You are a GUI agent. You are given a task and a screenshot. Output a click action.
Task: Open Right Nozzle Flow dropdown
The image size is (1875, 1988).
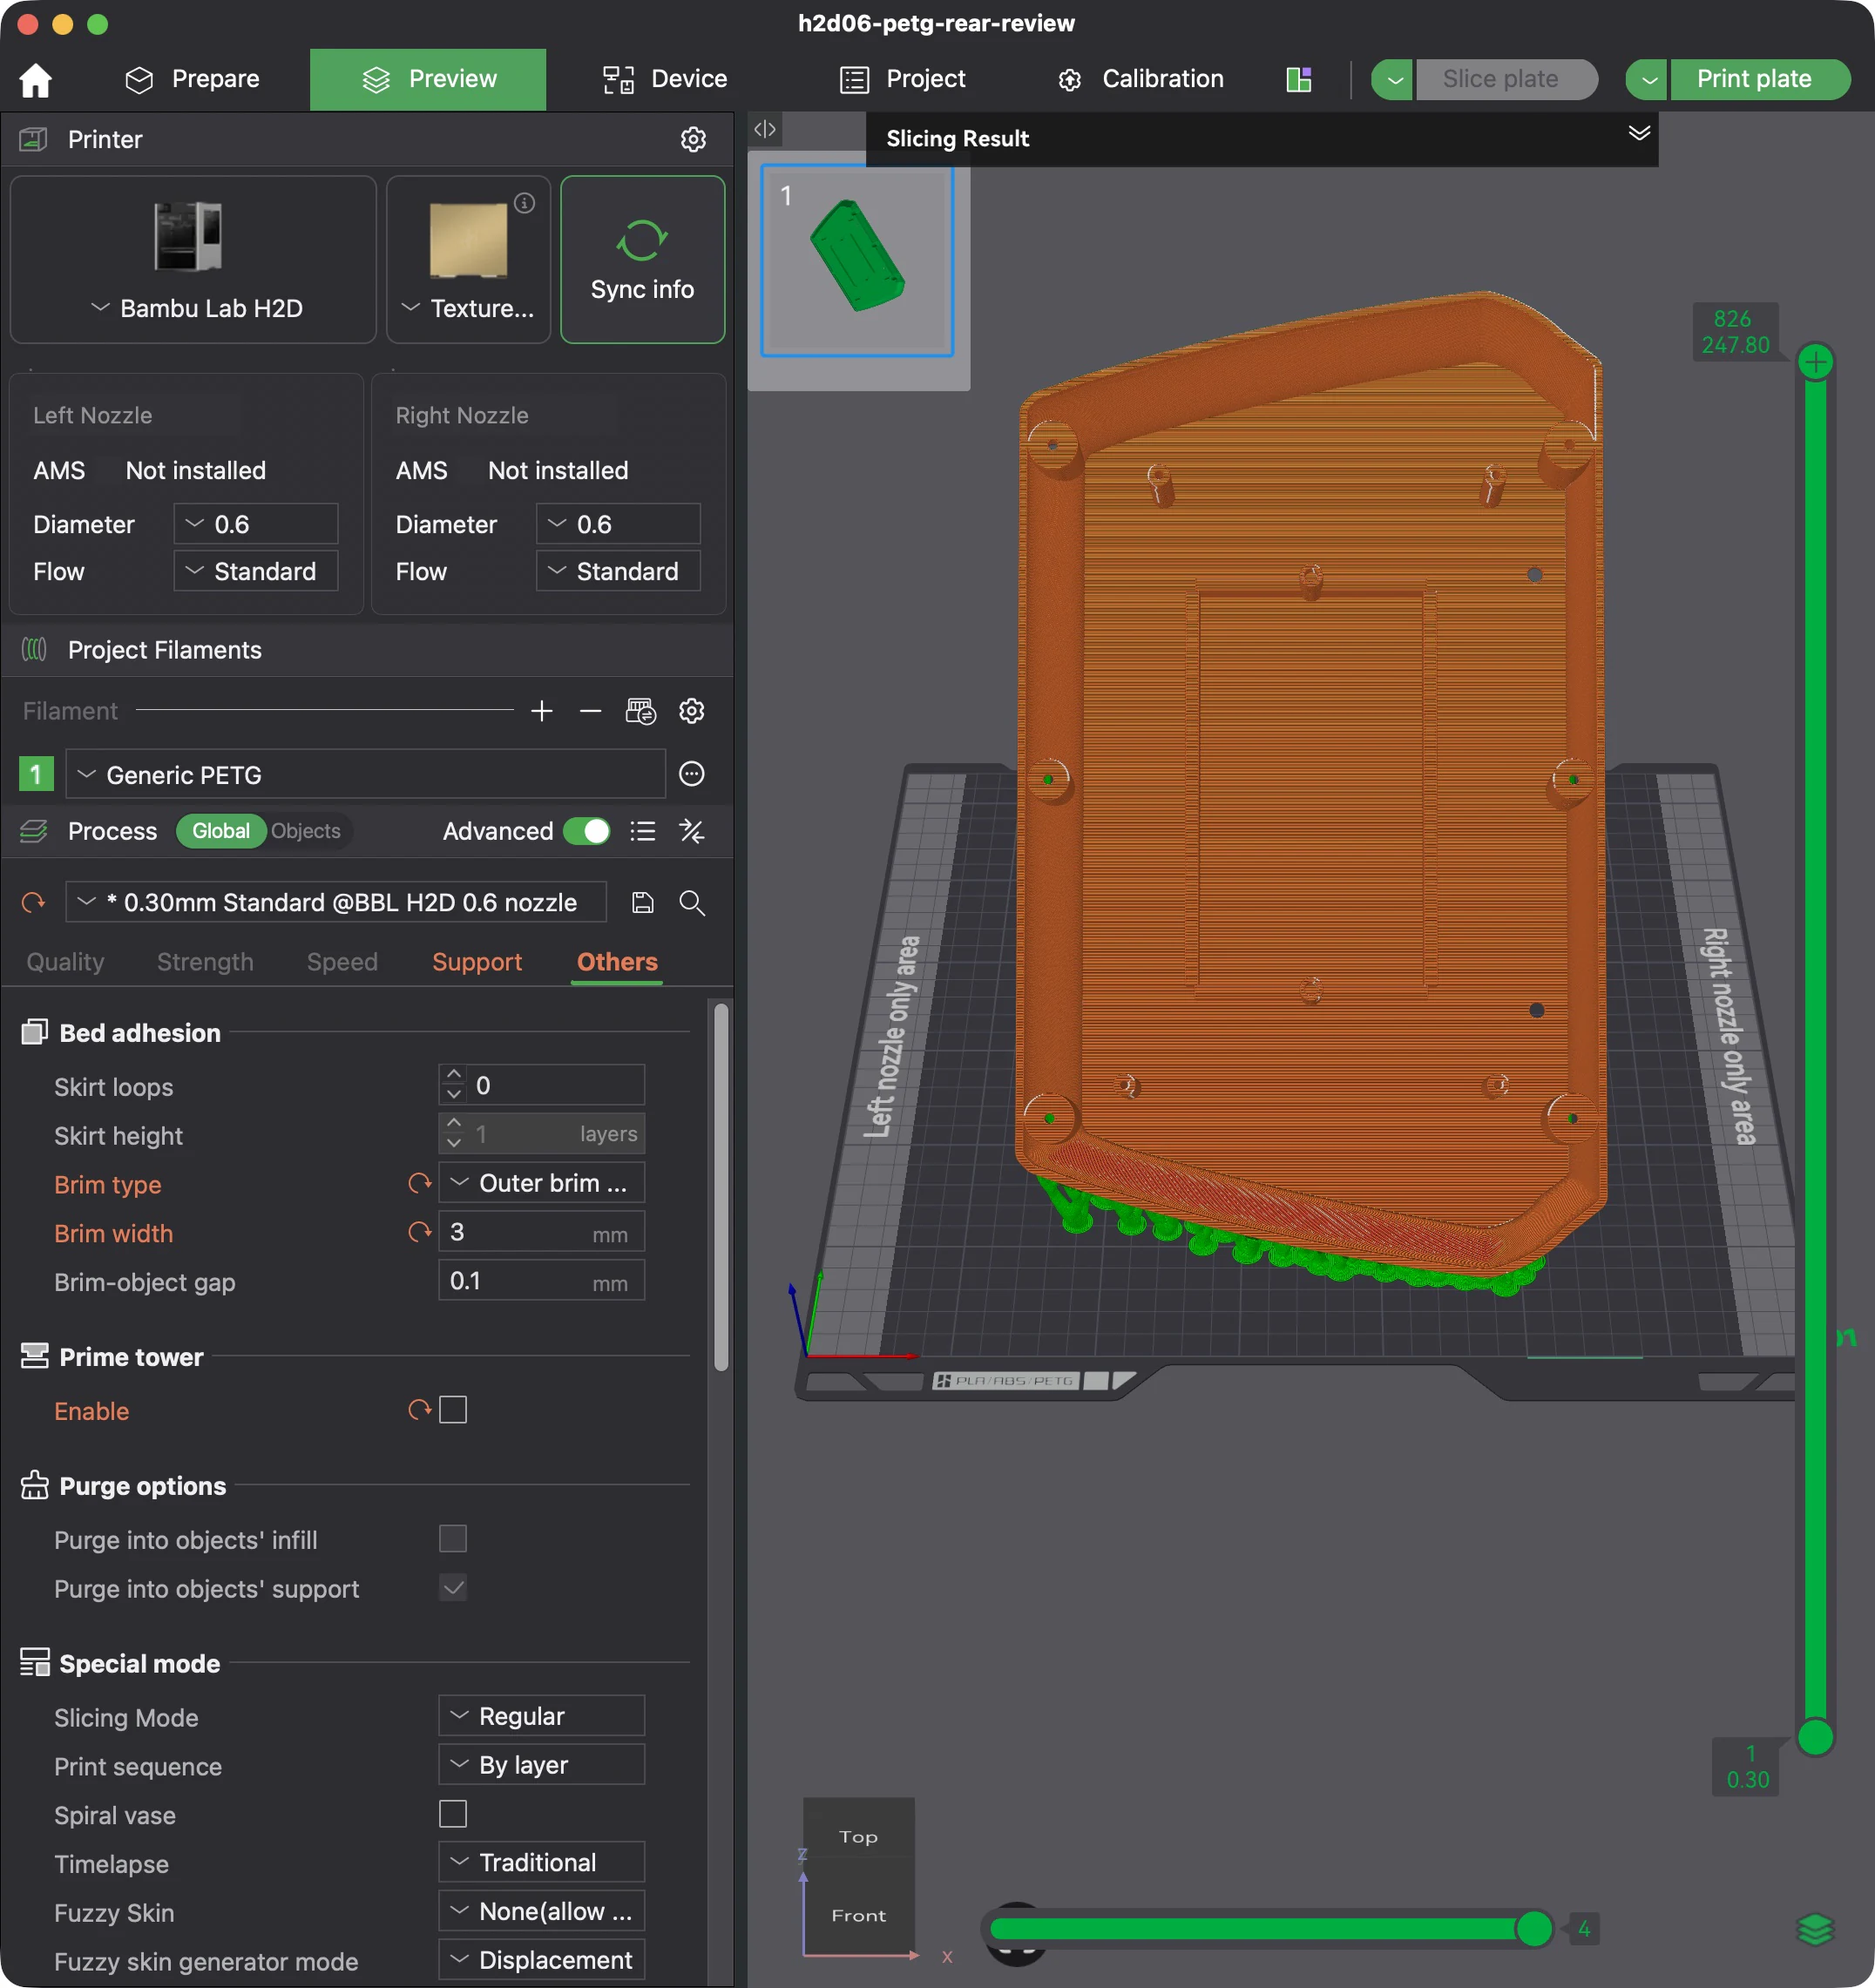click(x=618, y=571)
